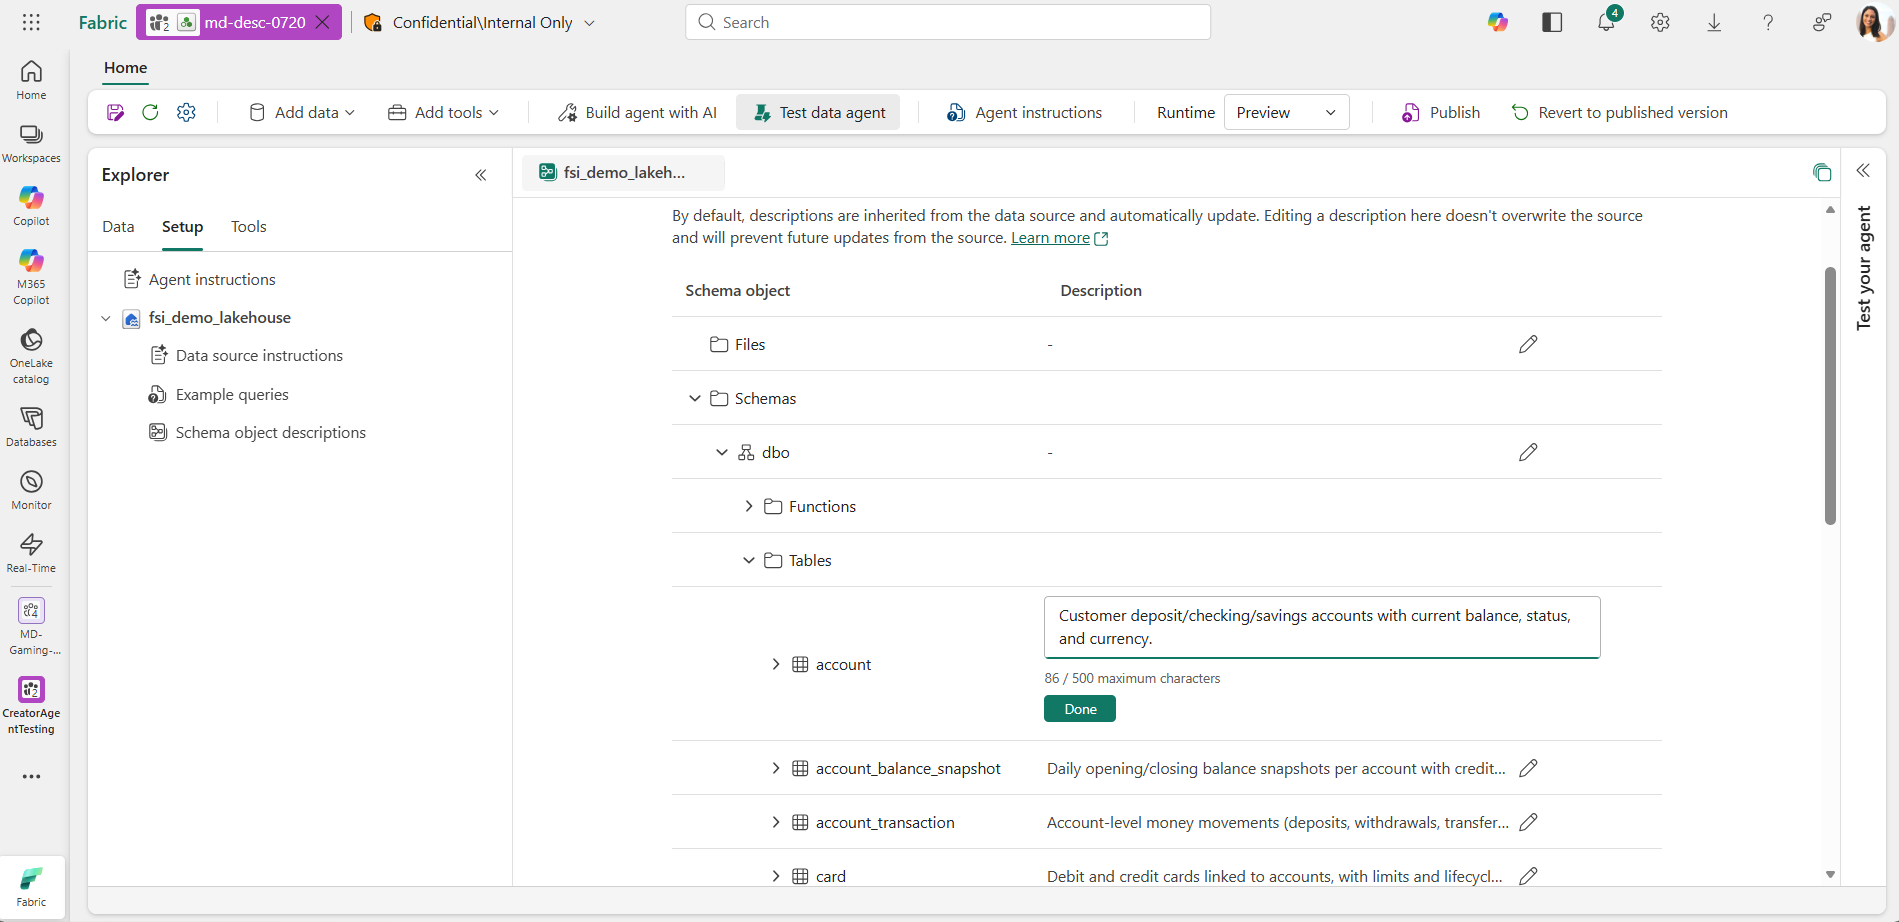Click Test data agent
This screenshot has width=1899, height=922.
(819, 113)
